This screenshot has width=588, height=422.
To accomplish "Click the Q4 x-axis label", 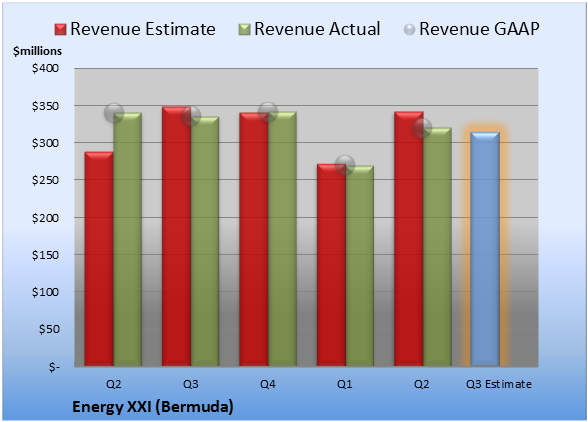I will [x=268, y=384].
